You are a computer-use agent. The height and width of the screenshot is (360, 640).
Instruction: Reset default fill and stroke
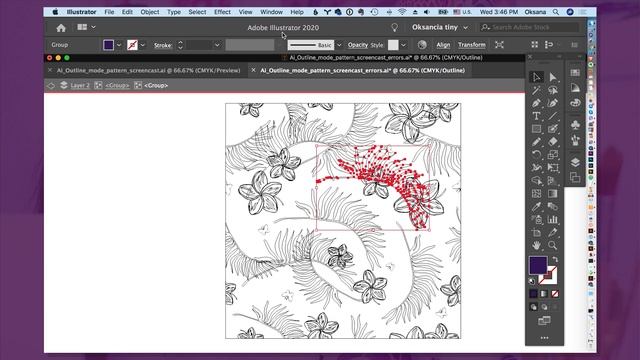click(532, 281)
